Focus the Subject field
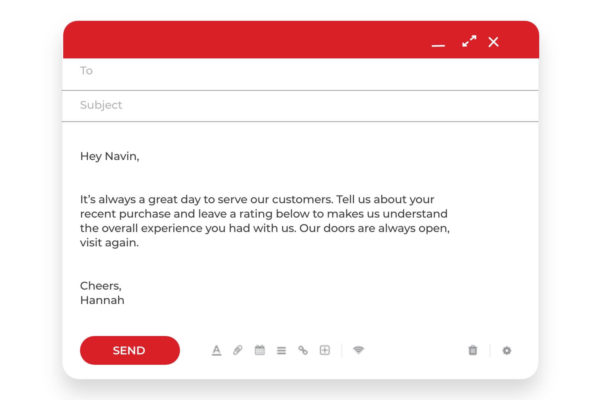600x400 pixels. (300, 106)
